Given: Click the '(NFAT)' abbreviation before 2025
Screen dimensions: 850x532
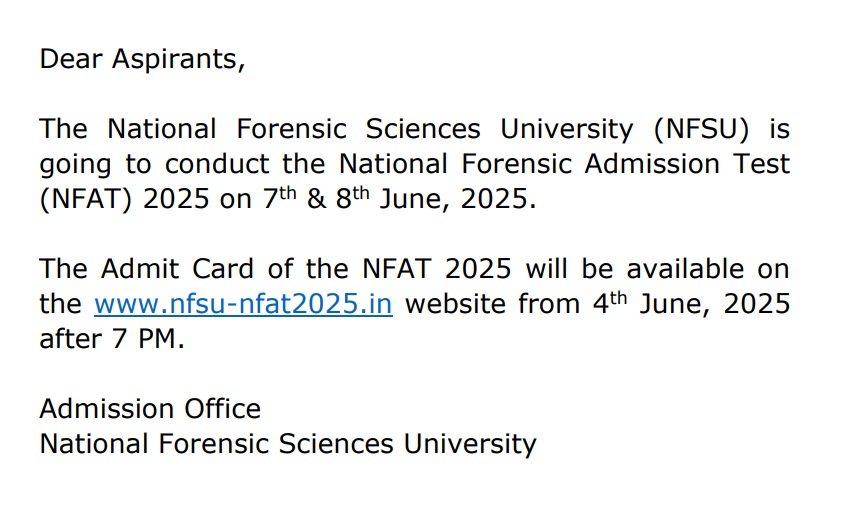Looking at the screenshot, I should tap(86, 199).
